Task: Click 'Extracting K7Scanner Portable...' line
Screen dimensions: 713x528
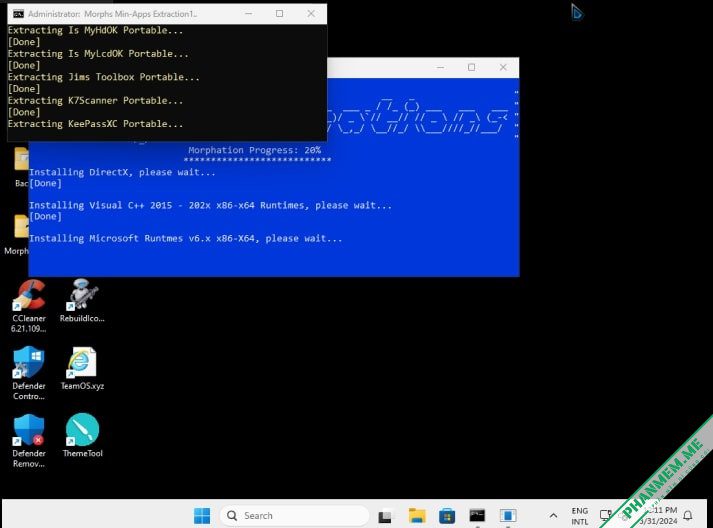Action: (x=95, y=101)
